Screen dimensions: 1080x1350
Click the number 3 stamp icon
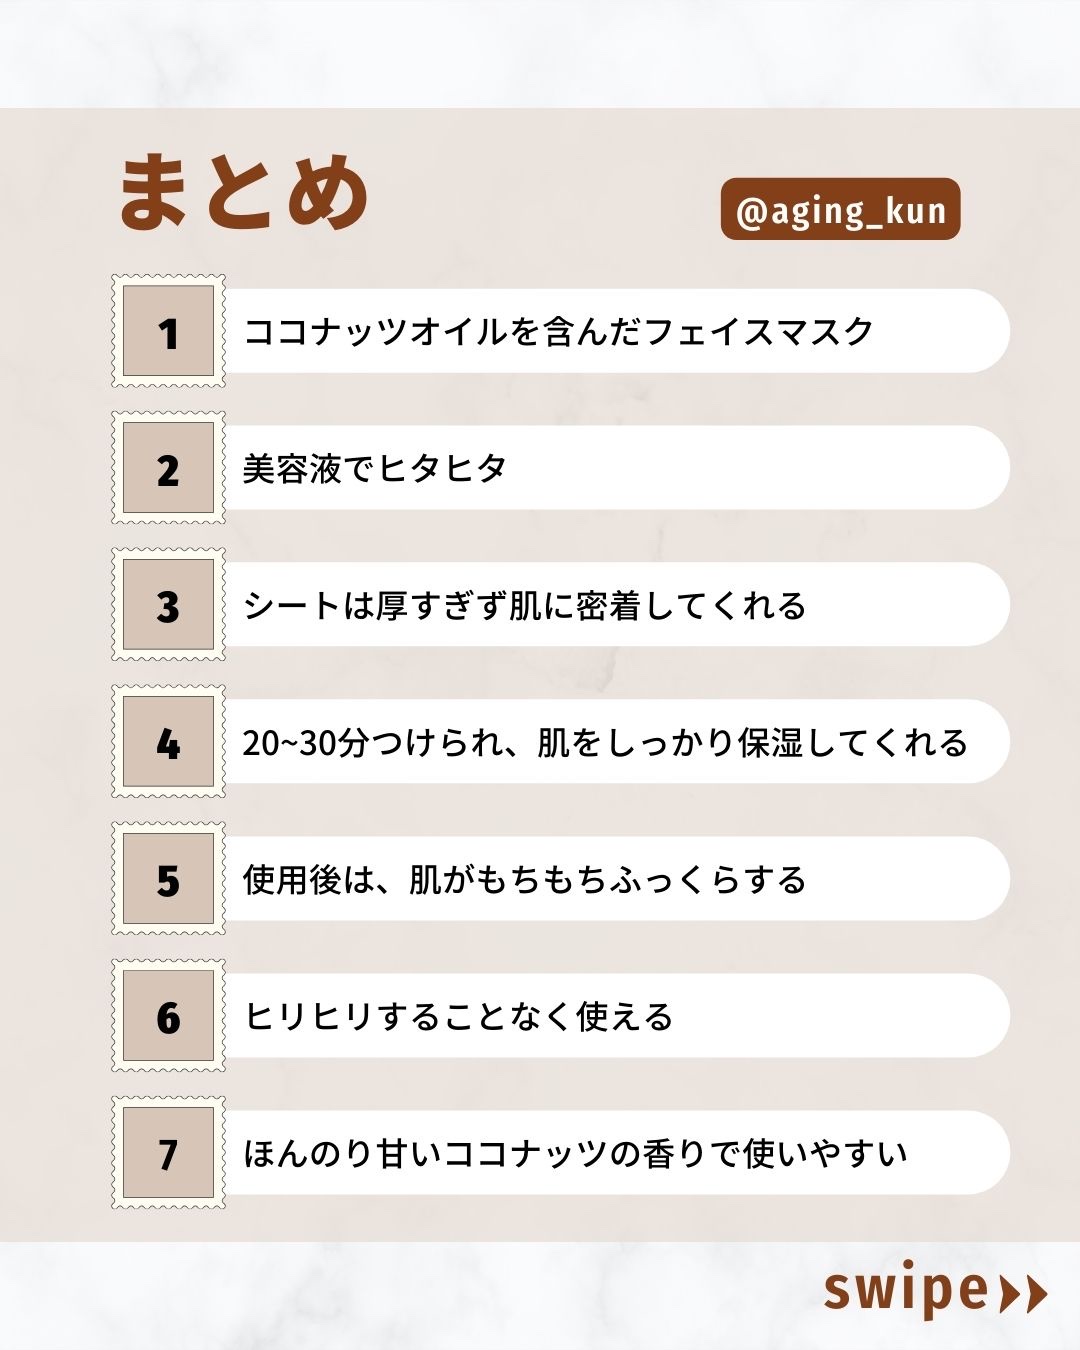[168, 605]
